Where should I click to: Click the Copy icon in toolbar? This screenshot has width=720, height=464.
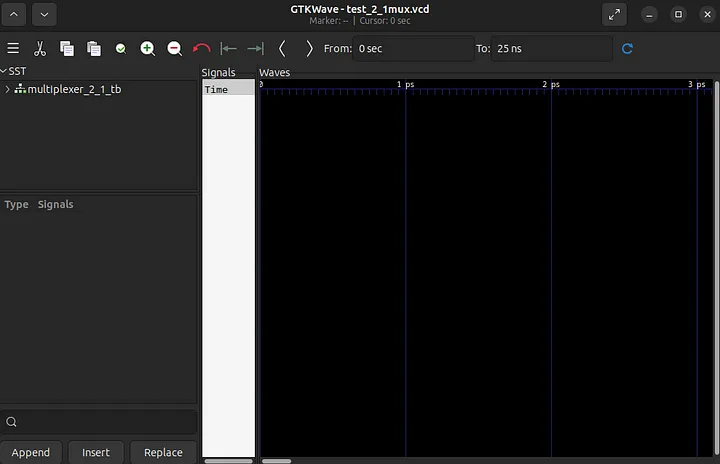[x=67, y=48]
